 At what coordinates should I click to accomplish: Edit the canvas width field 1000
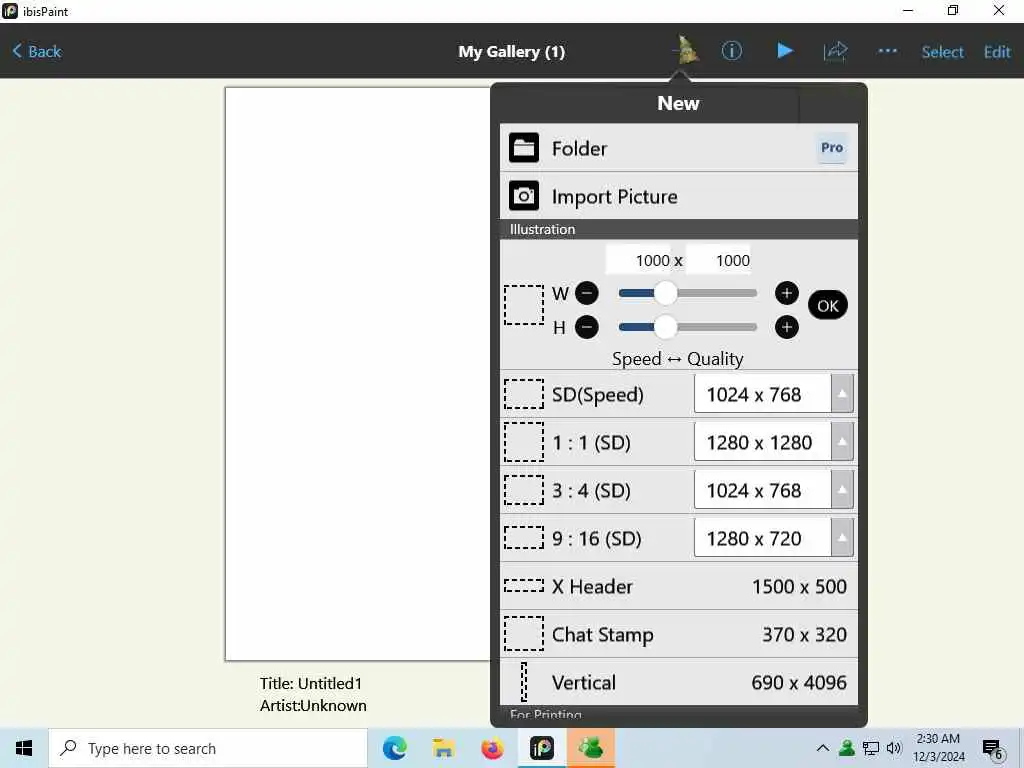click(x=639, y=261)
